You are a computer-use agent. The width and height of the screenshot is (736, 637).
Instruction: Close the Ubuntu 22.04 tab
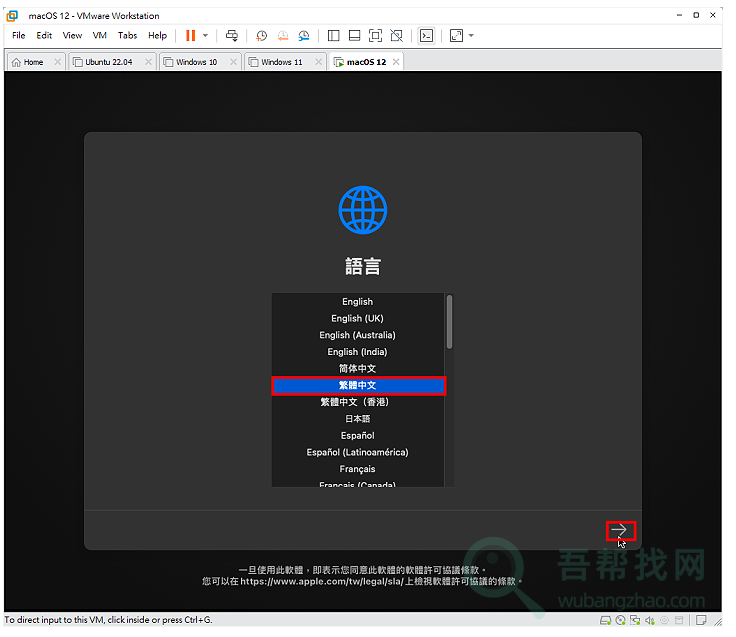click(x=148, y=62)
